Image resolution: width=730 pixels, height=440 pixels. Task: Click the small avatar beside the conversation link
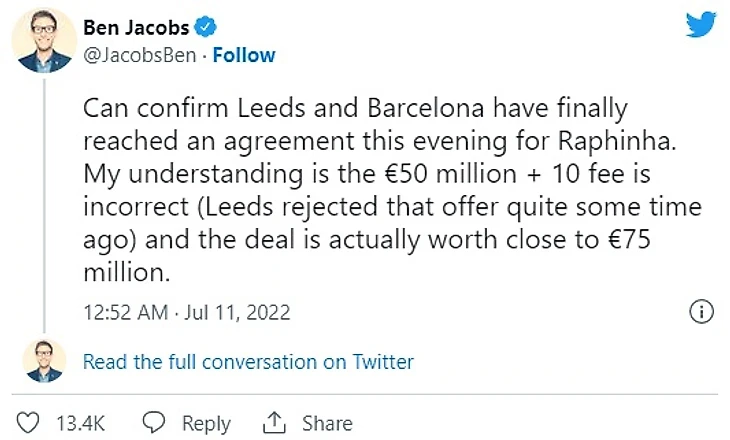(45, 361)
